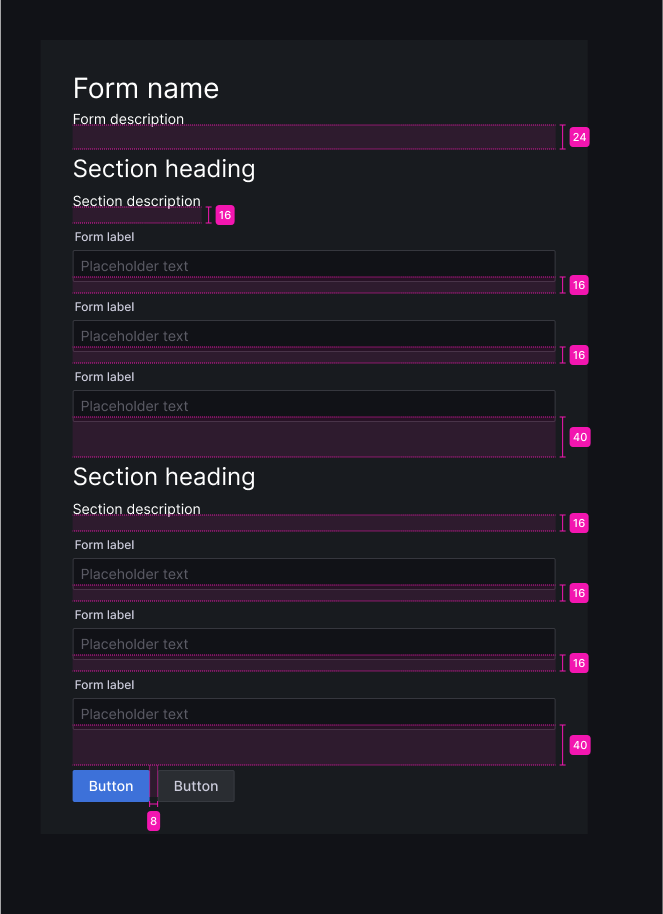Click the 16 badge beside Section description
This screenshot has height=914, width=663.
pos(225,215)
